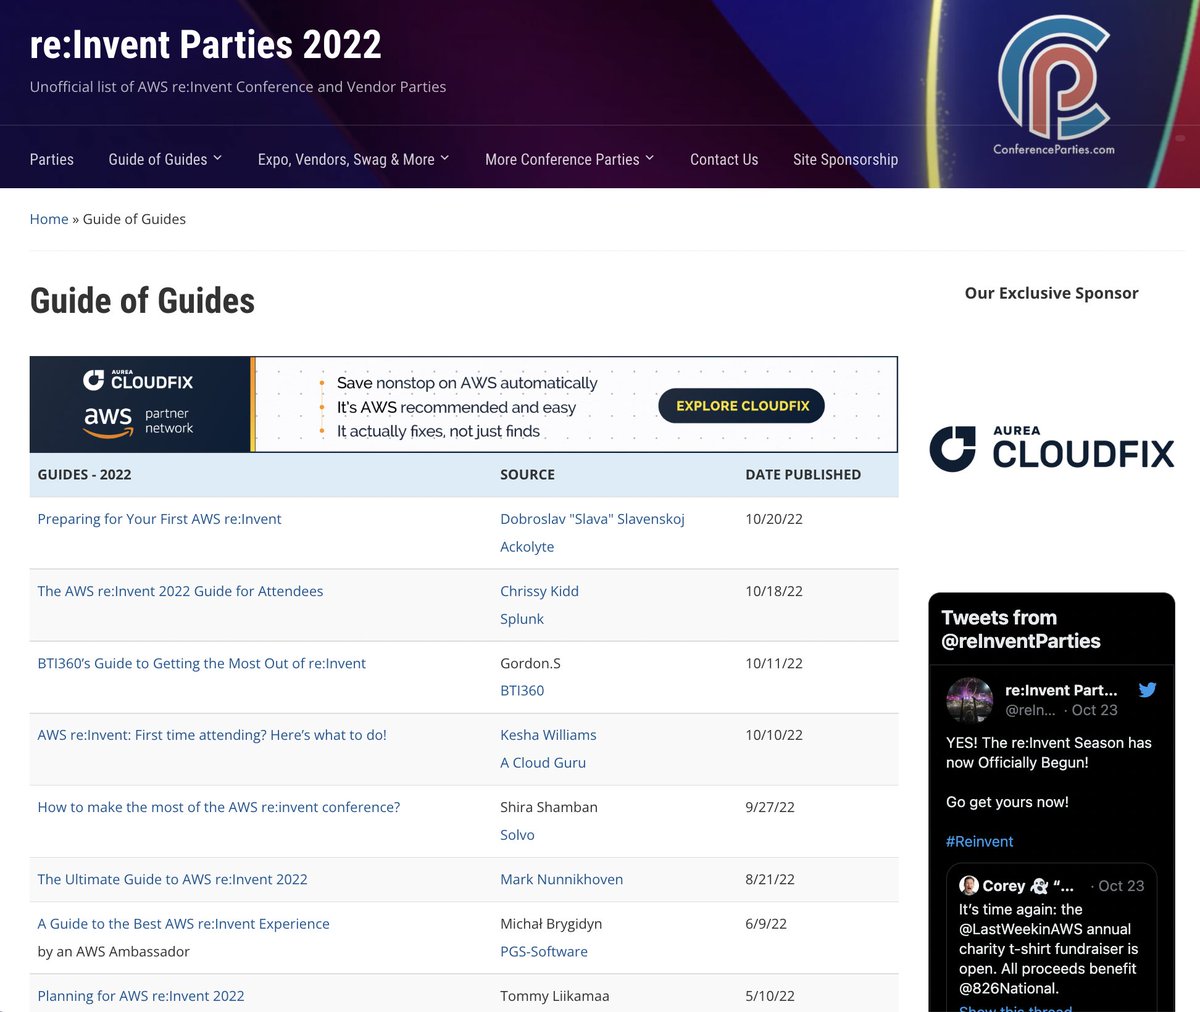Click the DATE PUBLISHED column header
The image size is (1200, 1012).
coord(803,475)
